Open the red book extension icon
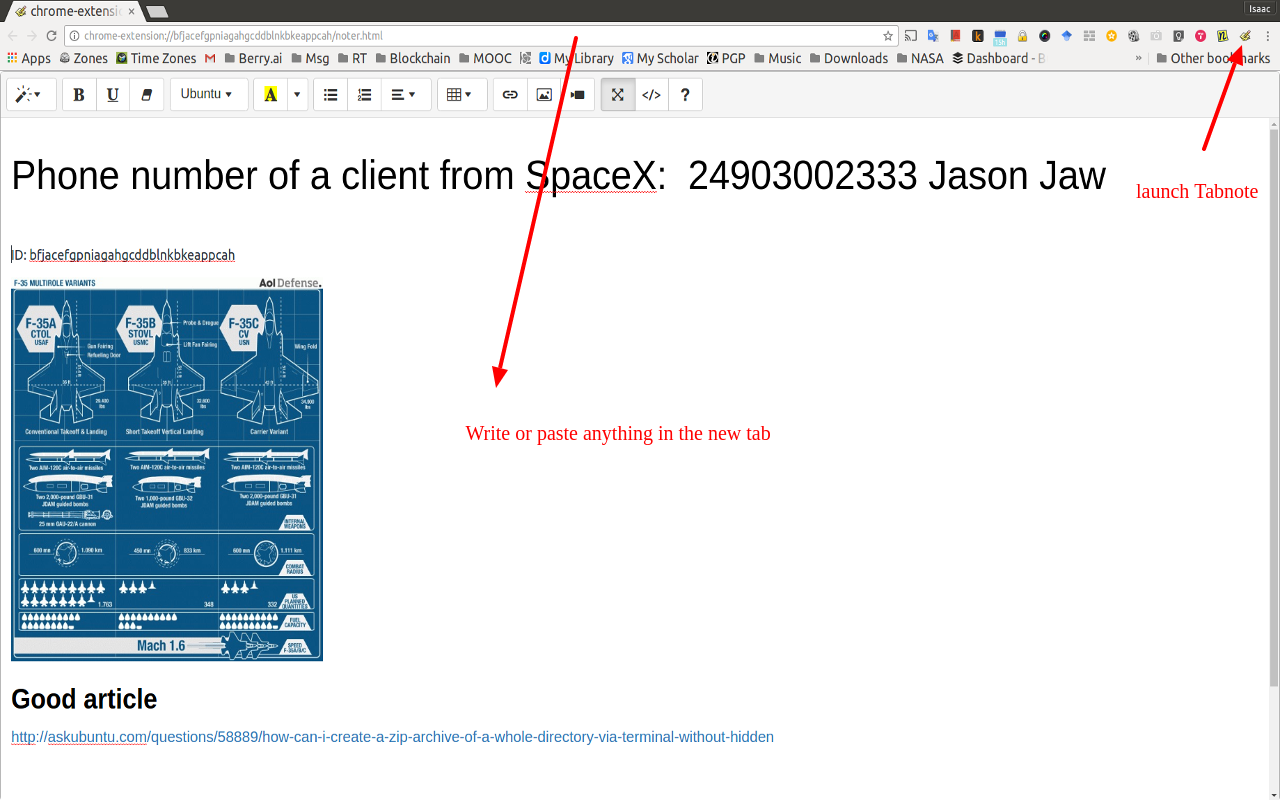Viewport: 1280px width, 800px height. [955, 36]
